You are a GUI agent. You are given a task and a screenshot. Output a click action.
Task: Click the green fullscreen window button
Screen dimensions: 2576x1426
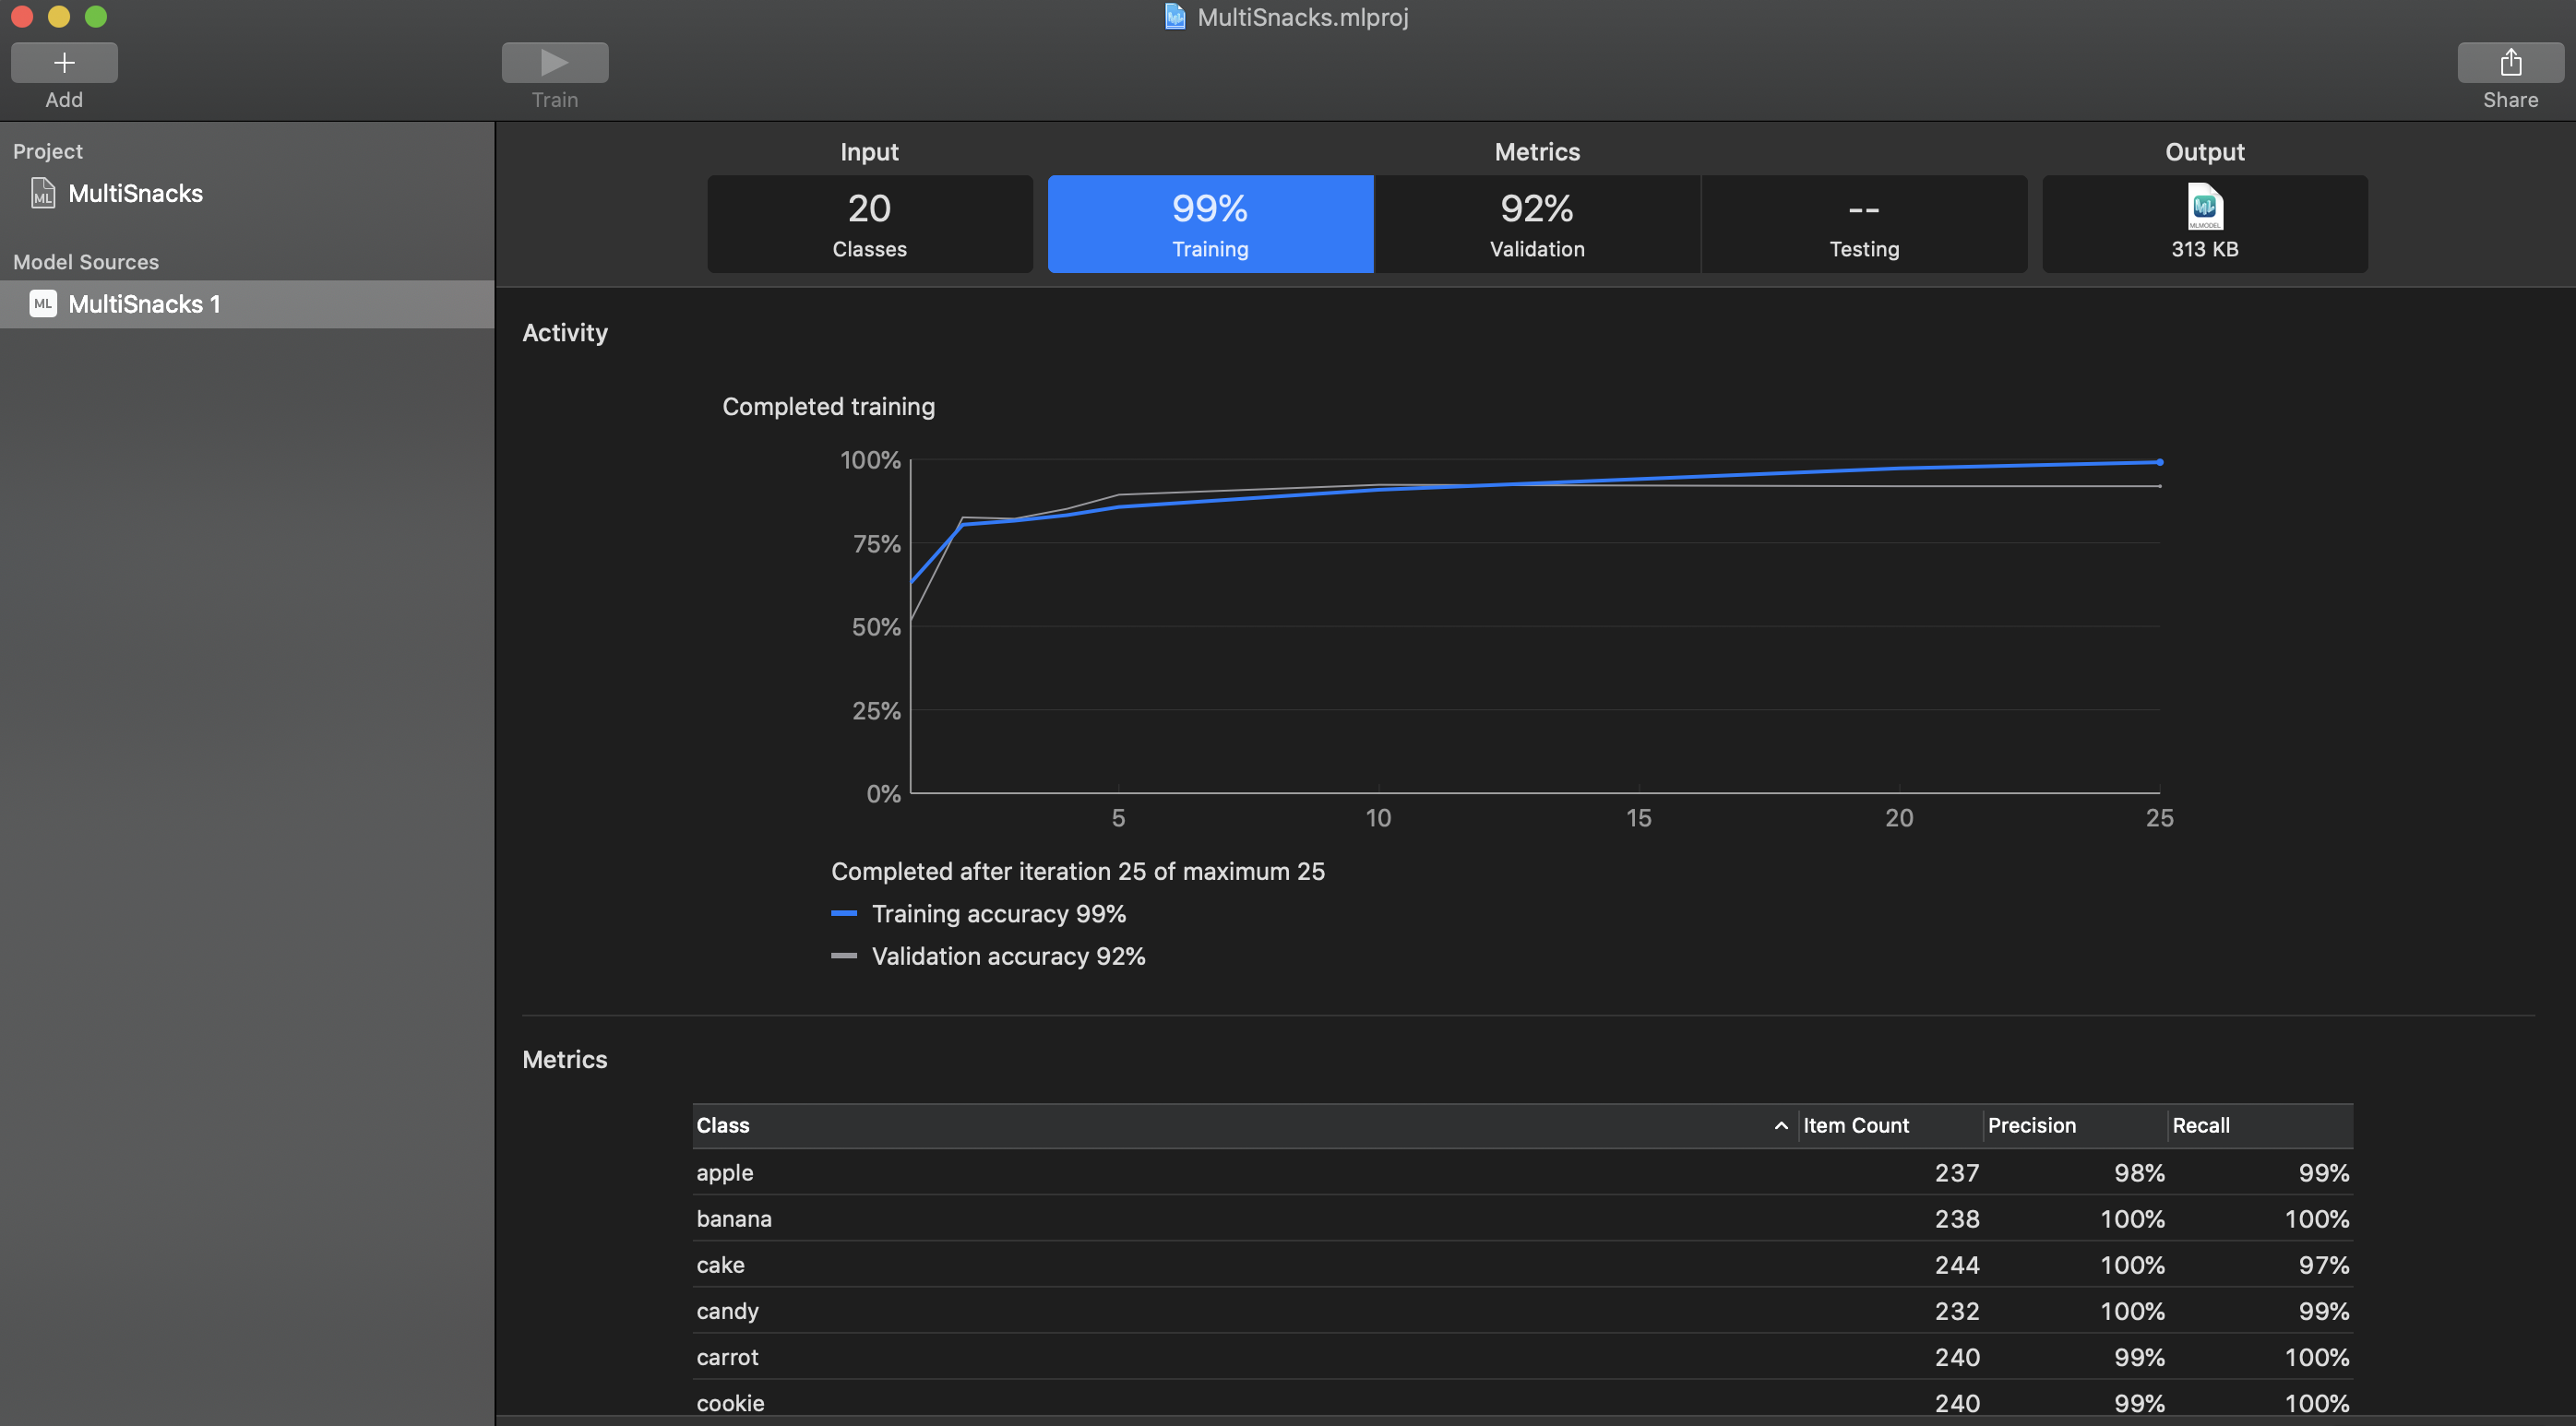point(96,16)
